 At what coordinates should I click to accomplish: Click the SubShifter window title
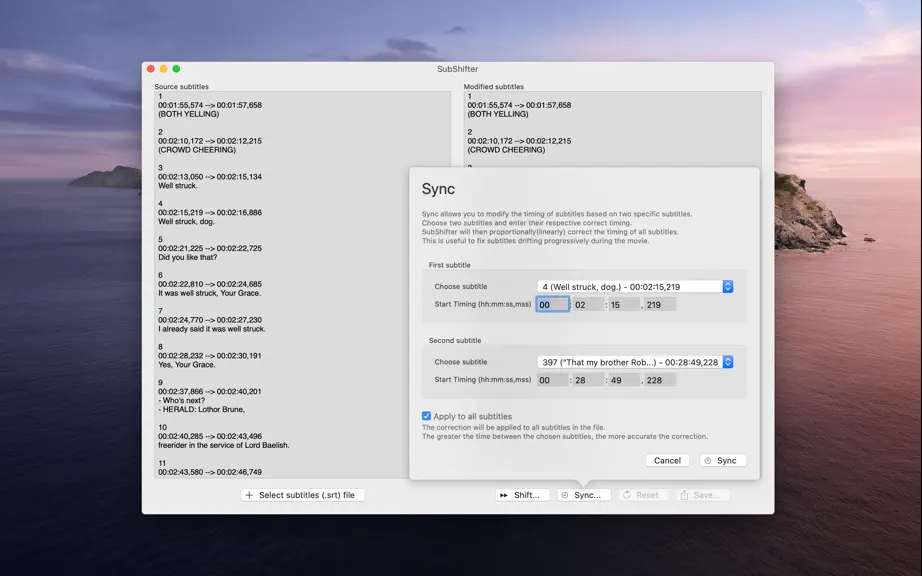click(457, 69)
